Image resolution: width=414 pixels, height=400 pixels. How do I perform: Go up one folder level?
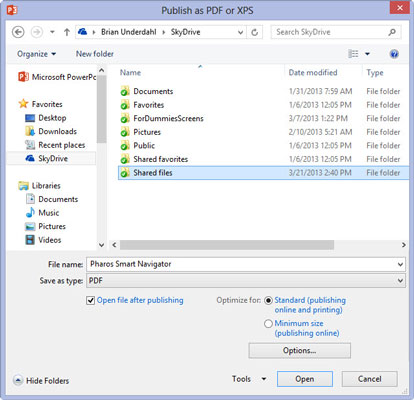(67, 32)
